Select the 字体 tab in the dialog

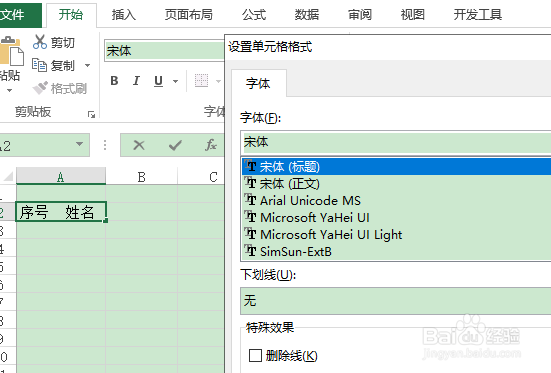click(x=258, y=84)
